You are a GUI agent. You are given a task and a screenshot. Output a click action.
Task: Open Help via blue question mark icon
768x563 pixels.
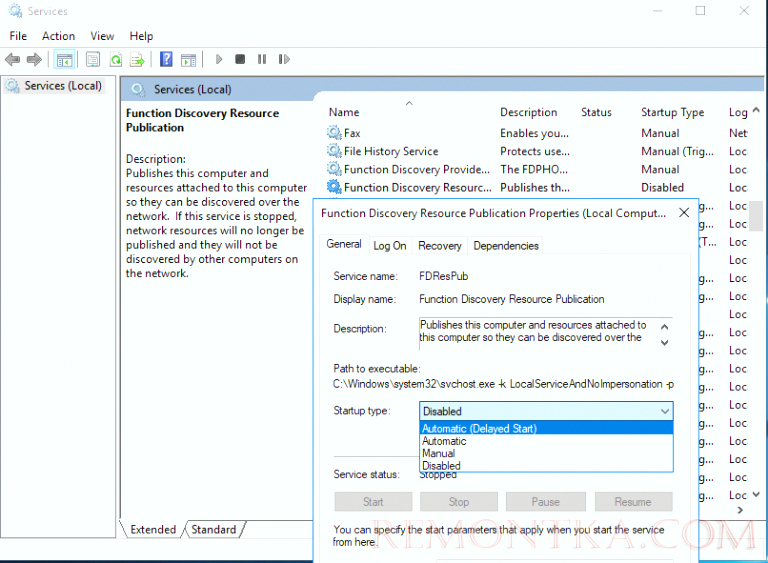166,60
